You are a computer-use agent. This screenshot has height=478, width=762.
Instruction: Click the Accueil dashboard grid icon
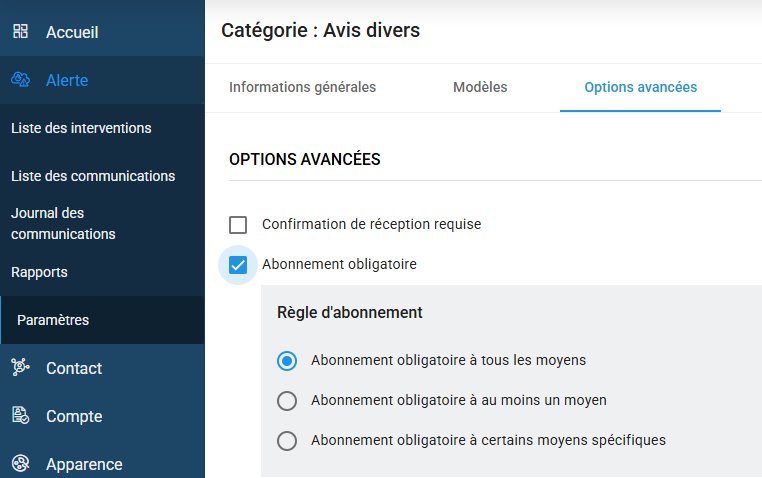[x=20, y=31]
